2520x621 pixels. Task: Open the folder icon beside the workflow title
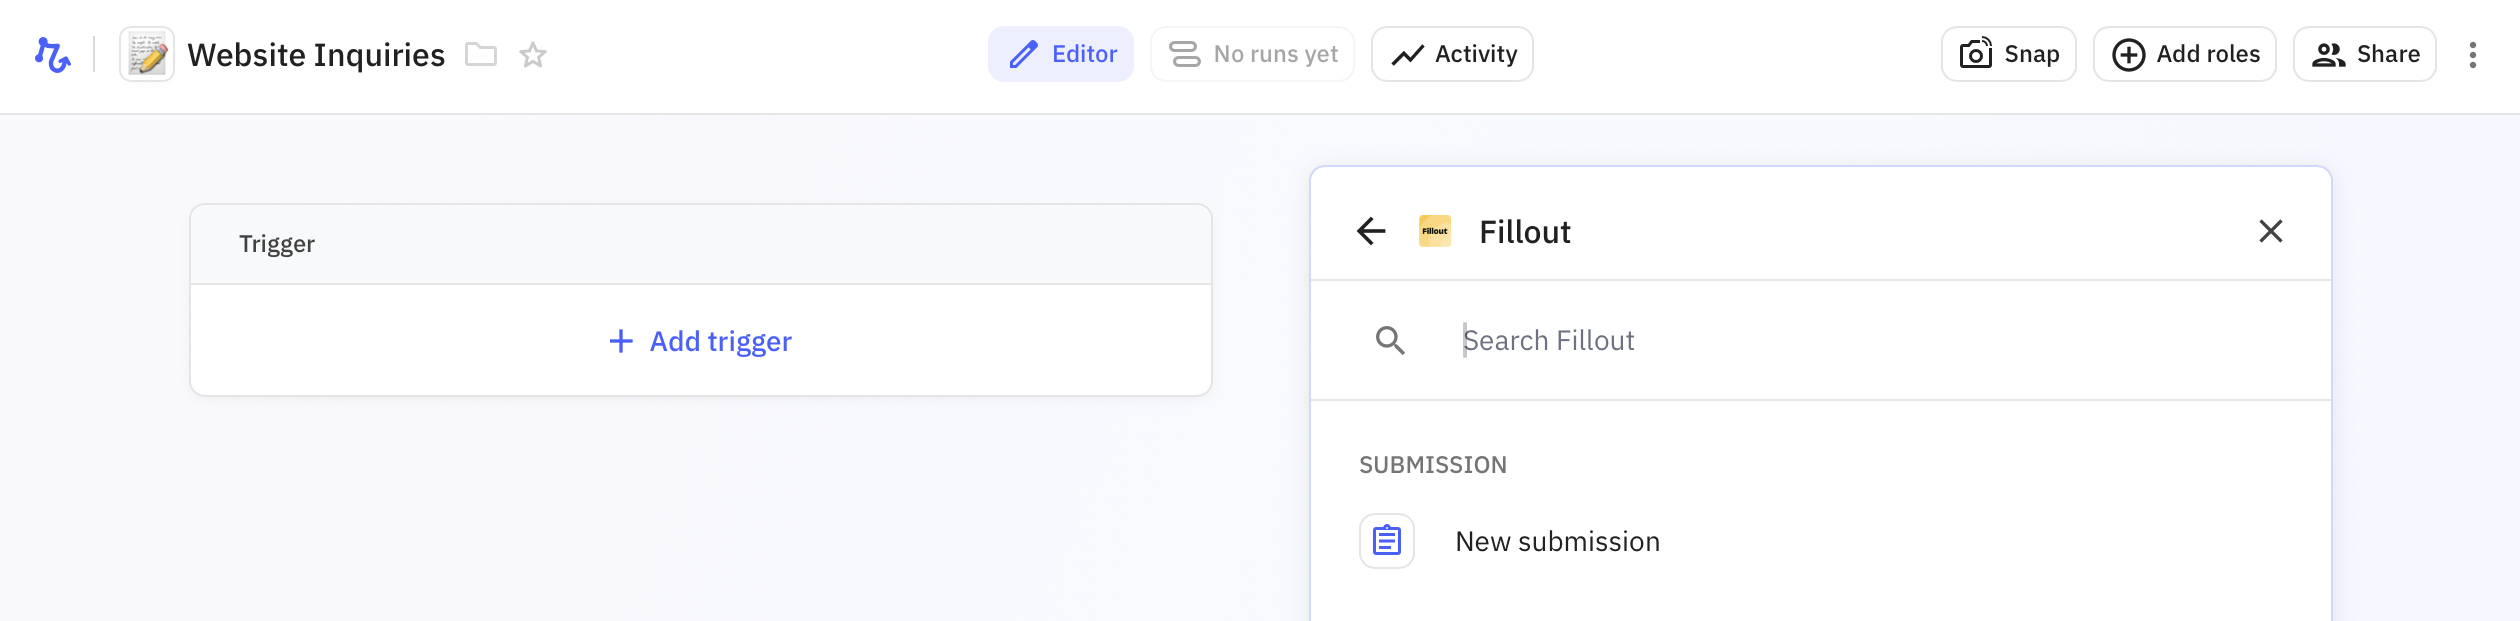pyautogui.click(x=481, y=55)
